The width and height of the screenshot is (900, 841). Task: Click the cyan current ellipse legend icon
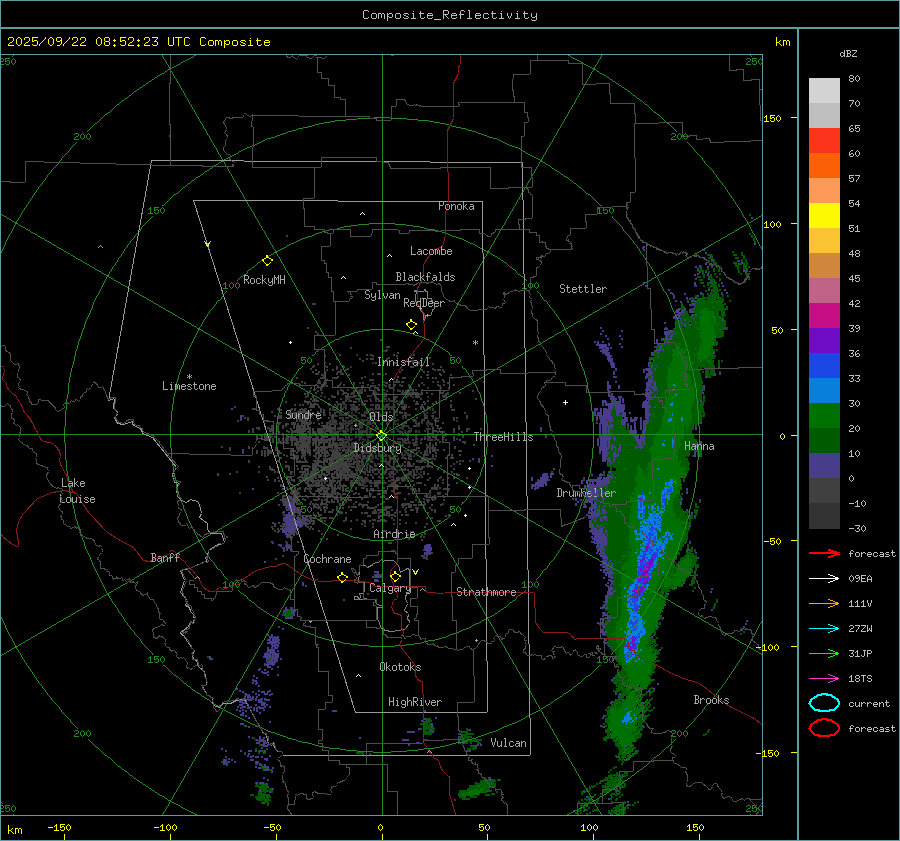824,703
